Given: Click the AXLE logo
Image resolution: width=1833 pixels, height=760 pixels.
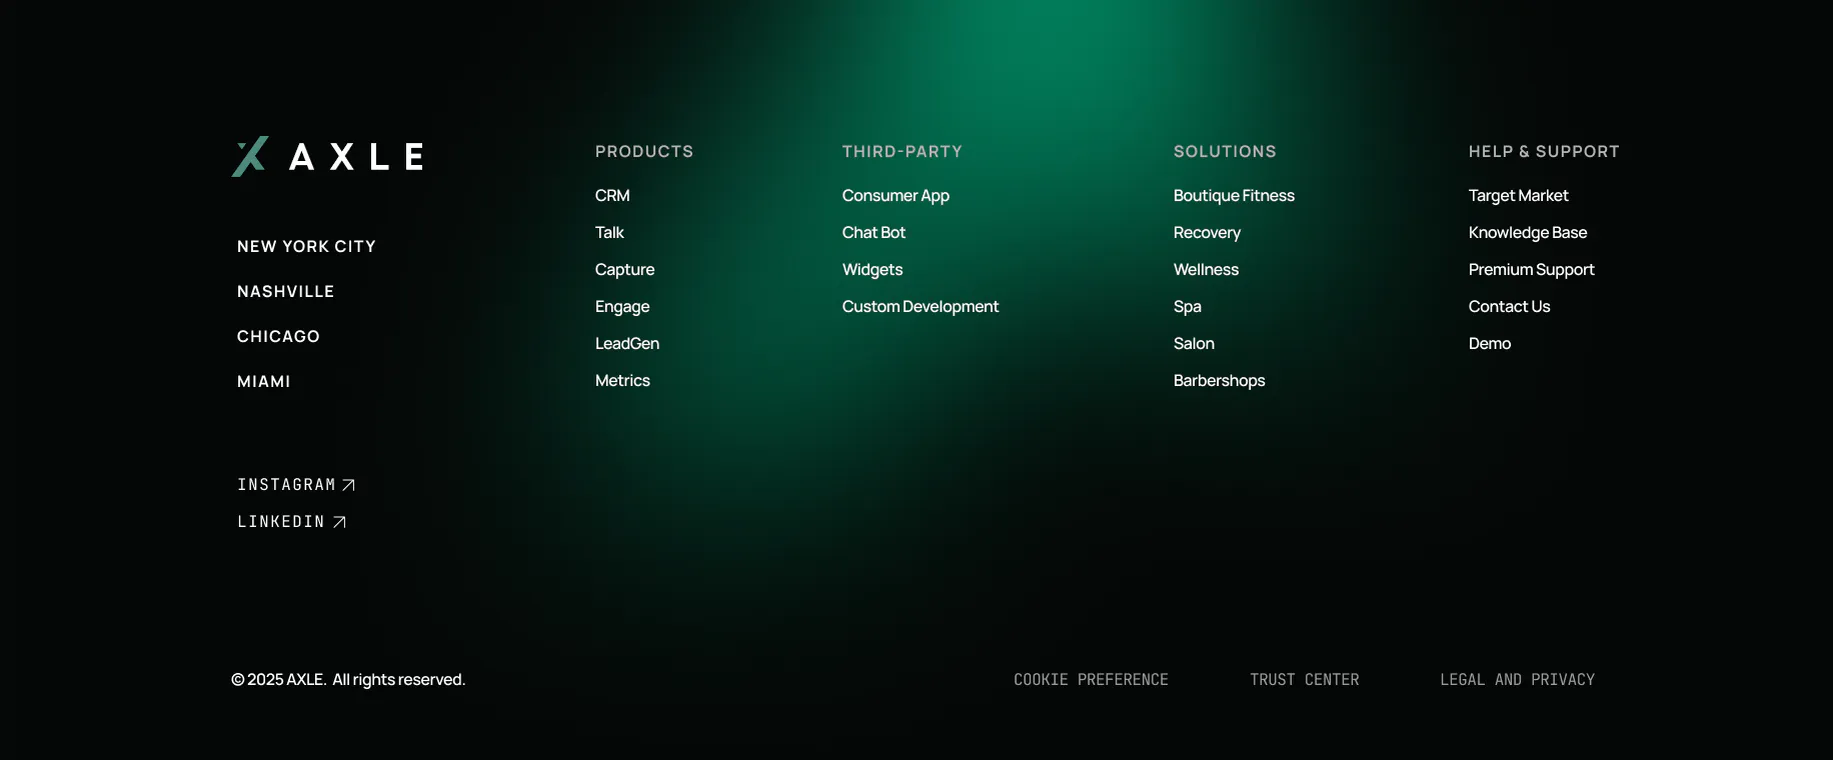Looking at the screenshot, I should (x=328, y=156).
